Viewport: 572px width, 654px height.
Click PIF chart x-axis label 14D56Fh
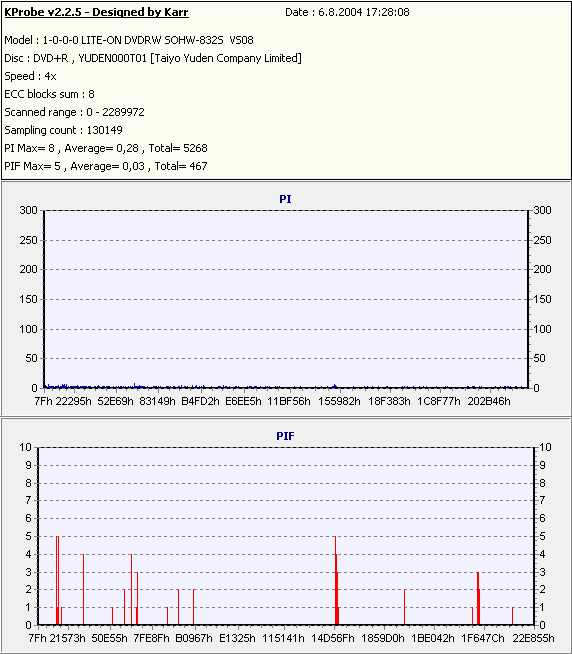[x=333, y=638]
